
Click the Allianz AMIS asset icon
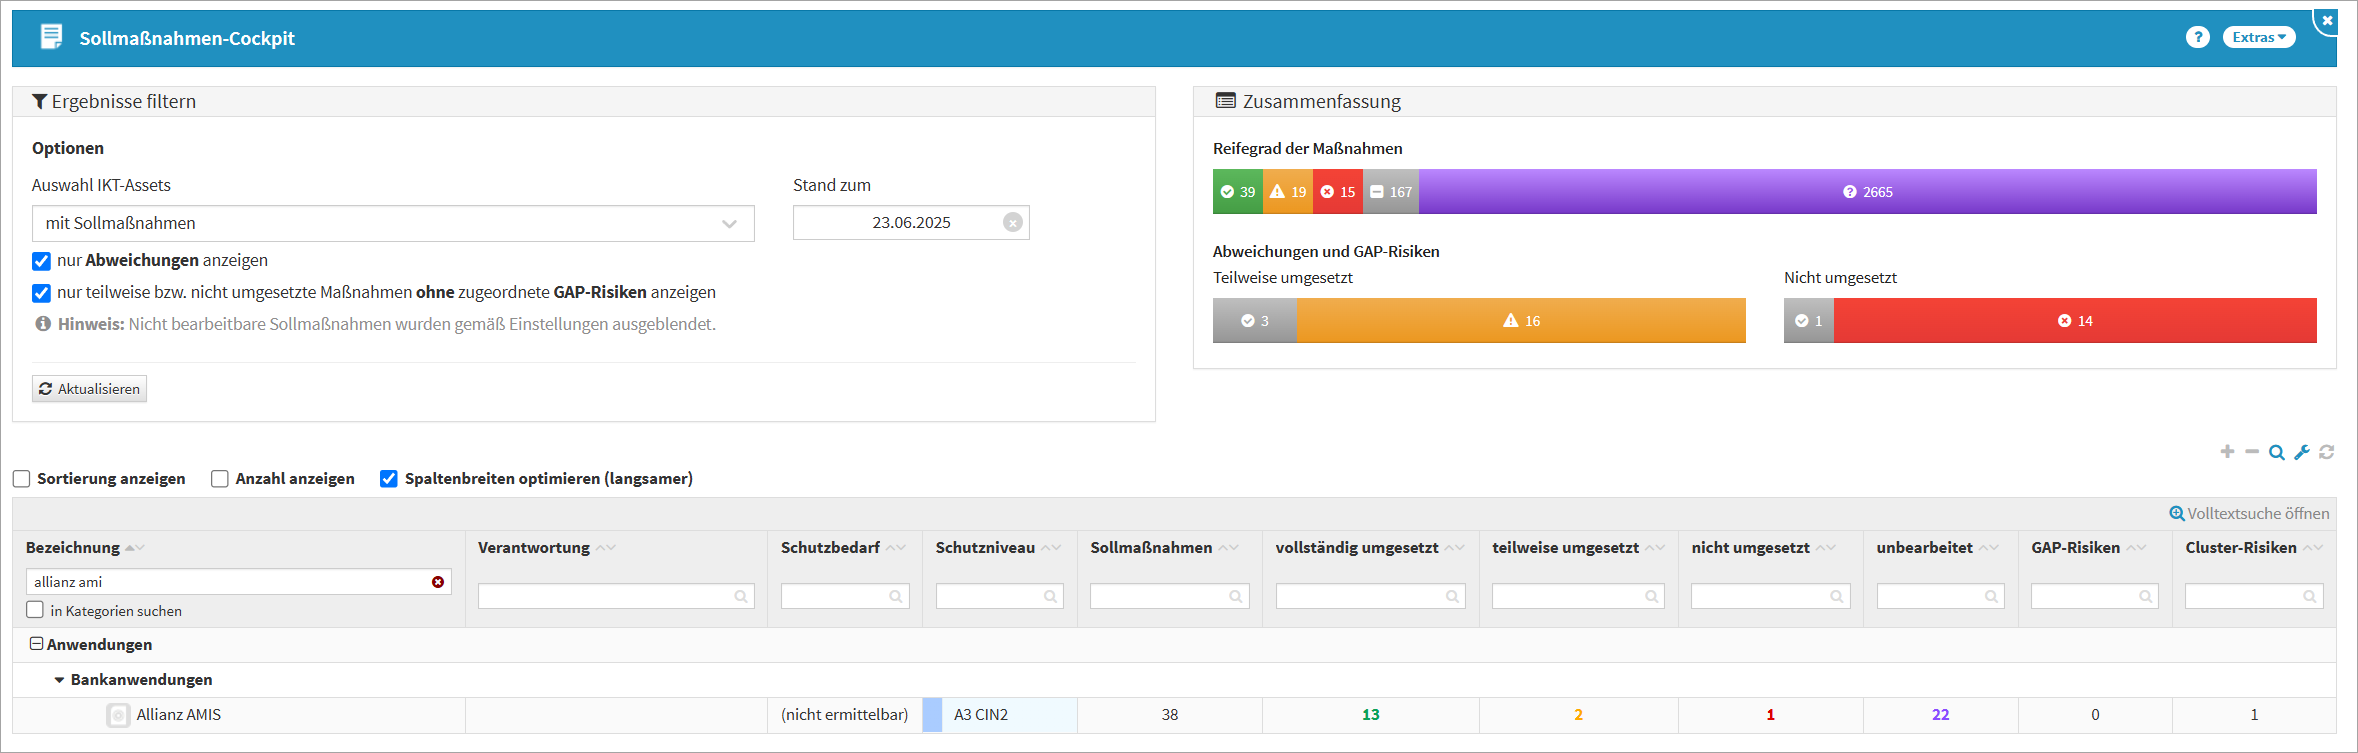click(118, 715)
